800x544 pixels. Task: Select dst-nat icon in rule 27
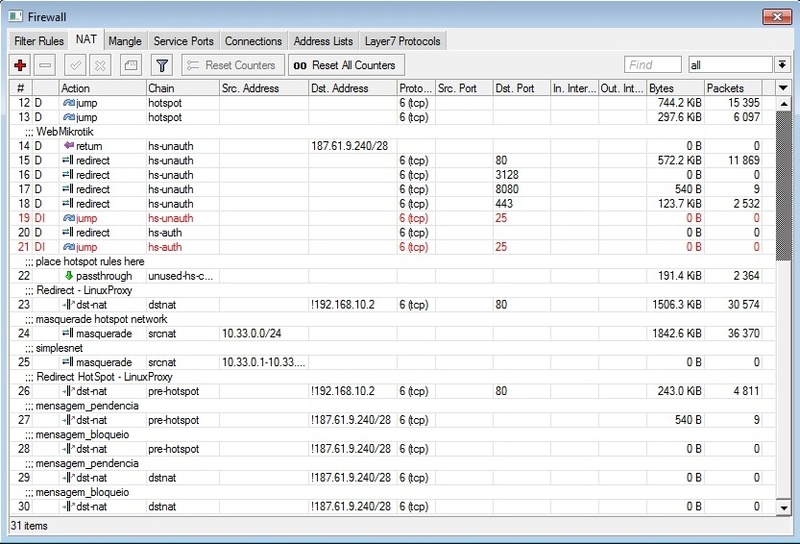click(x=68, y=420)
